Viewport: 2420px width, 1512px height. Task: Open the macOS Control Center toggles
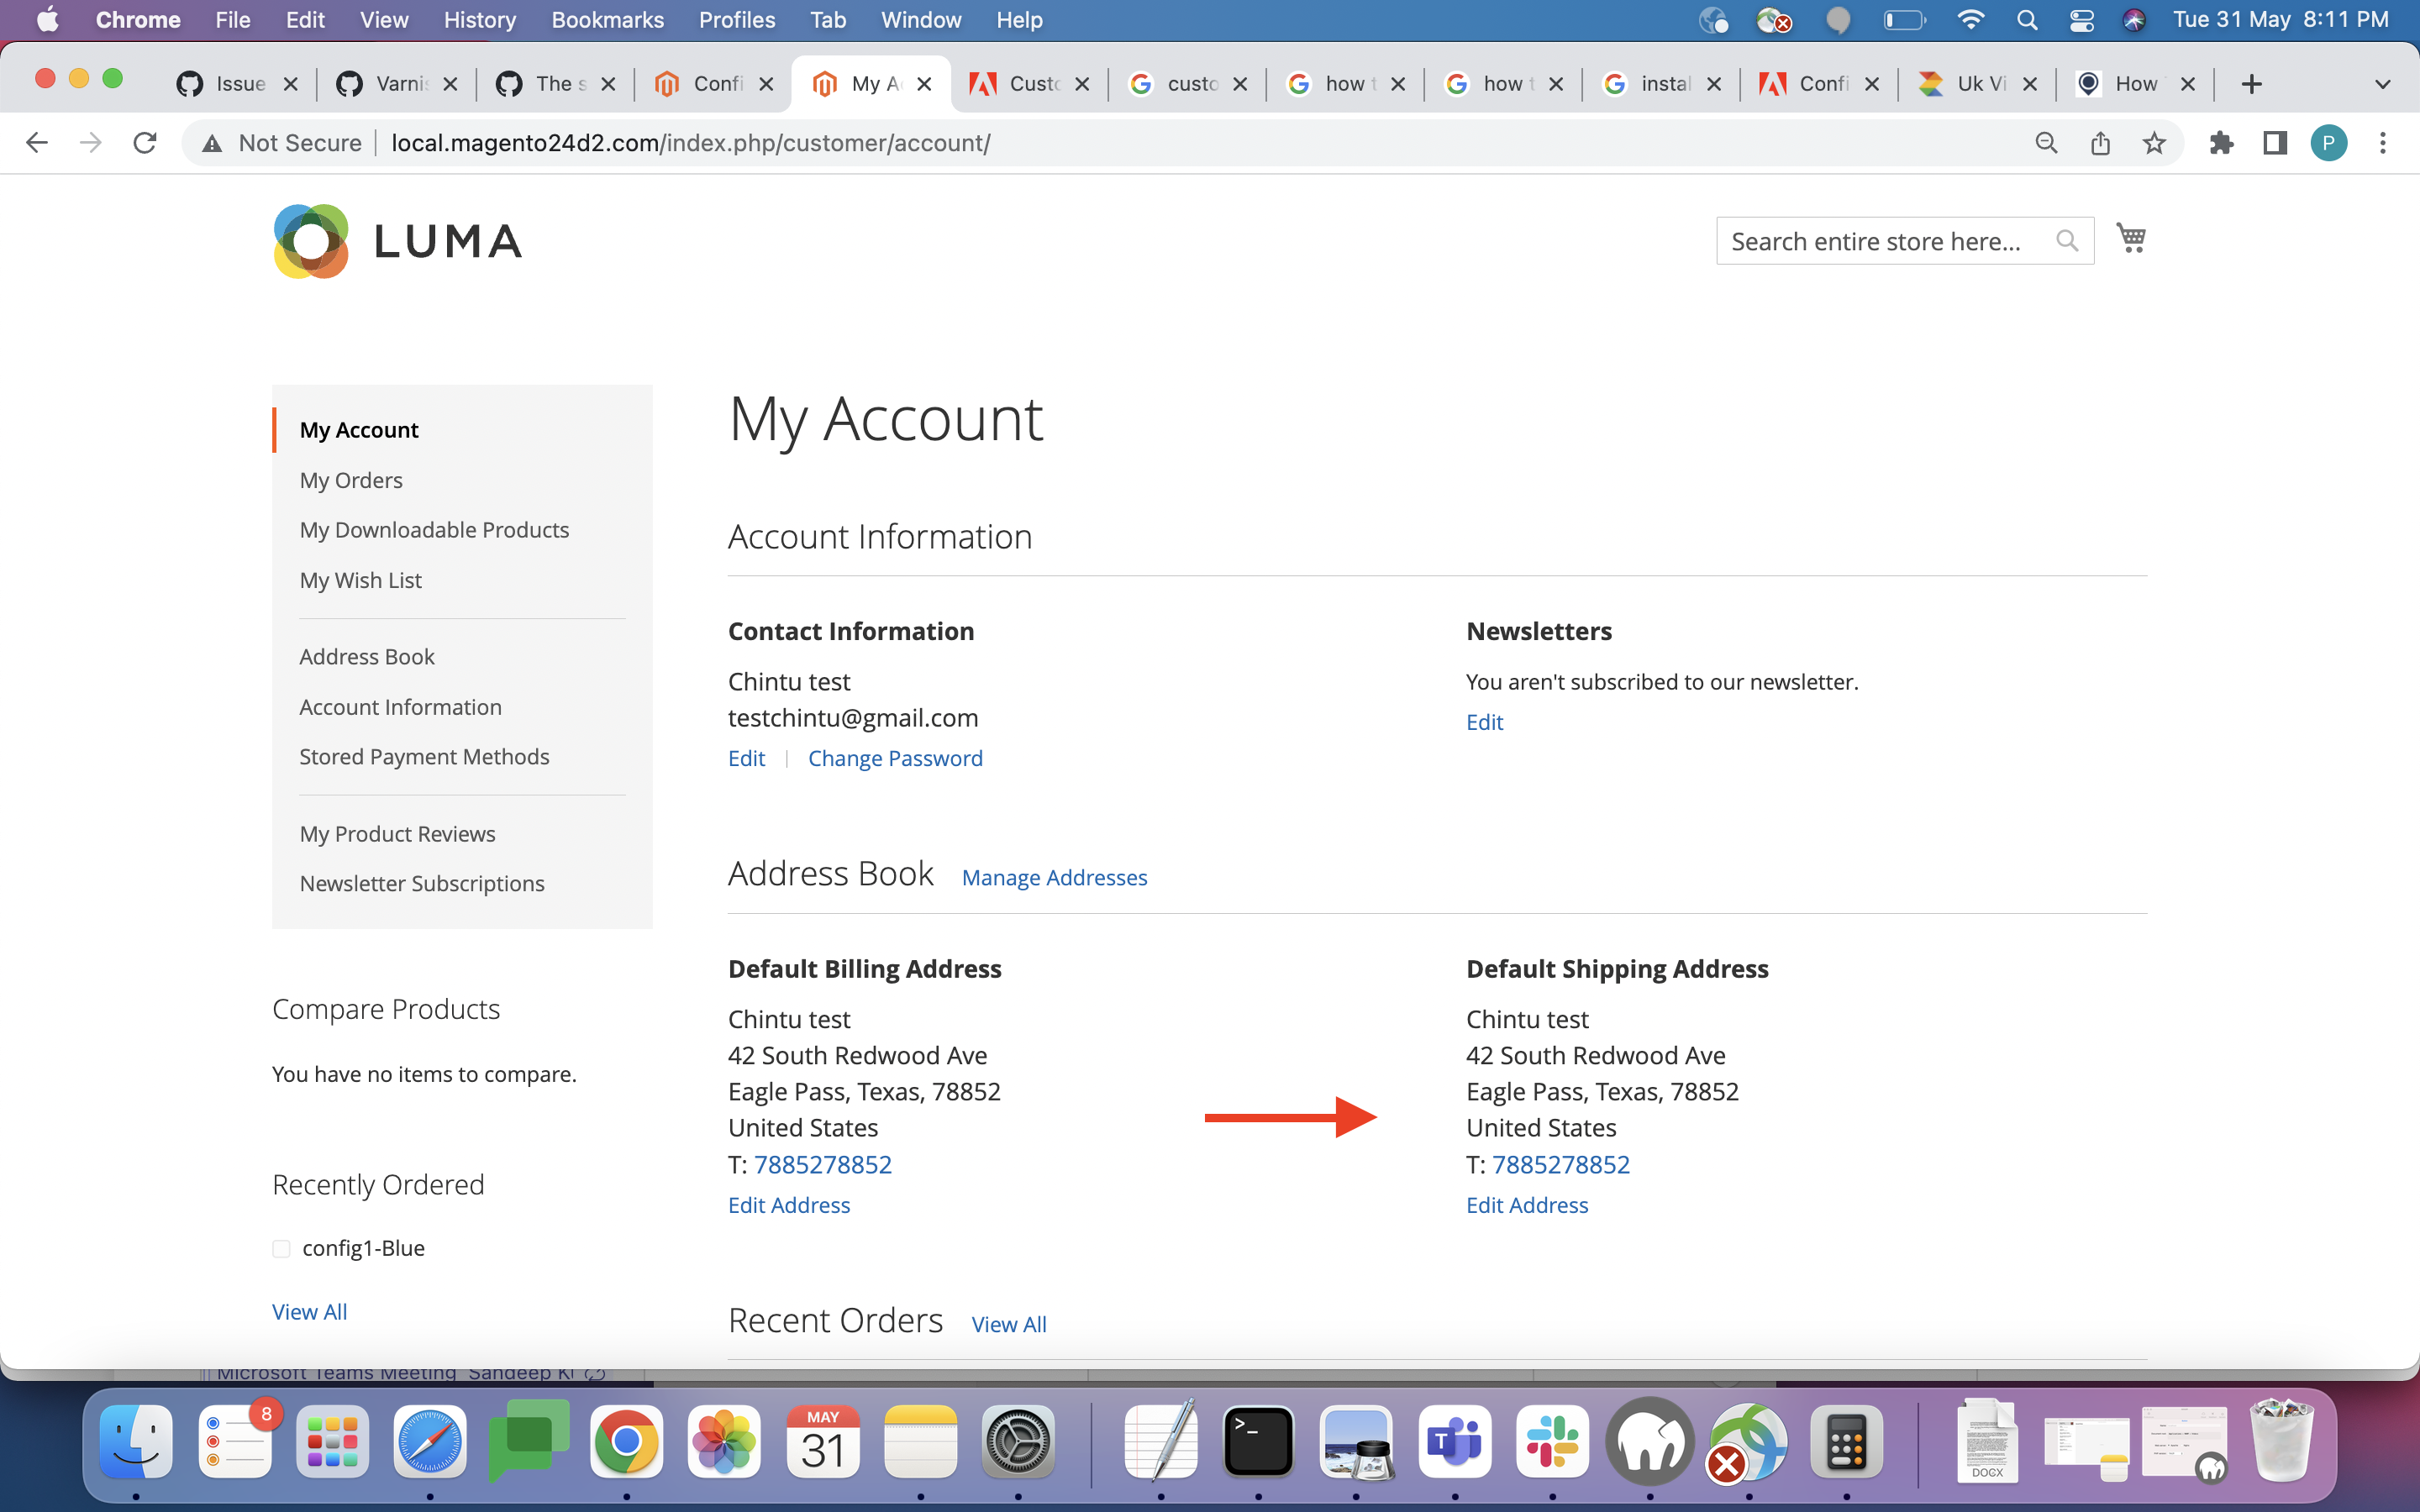pos(2081,20)
